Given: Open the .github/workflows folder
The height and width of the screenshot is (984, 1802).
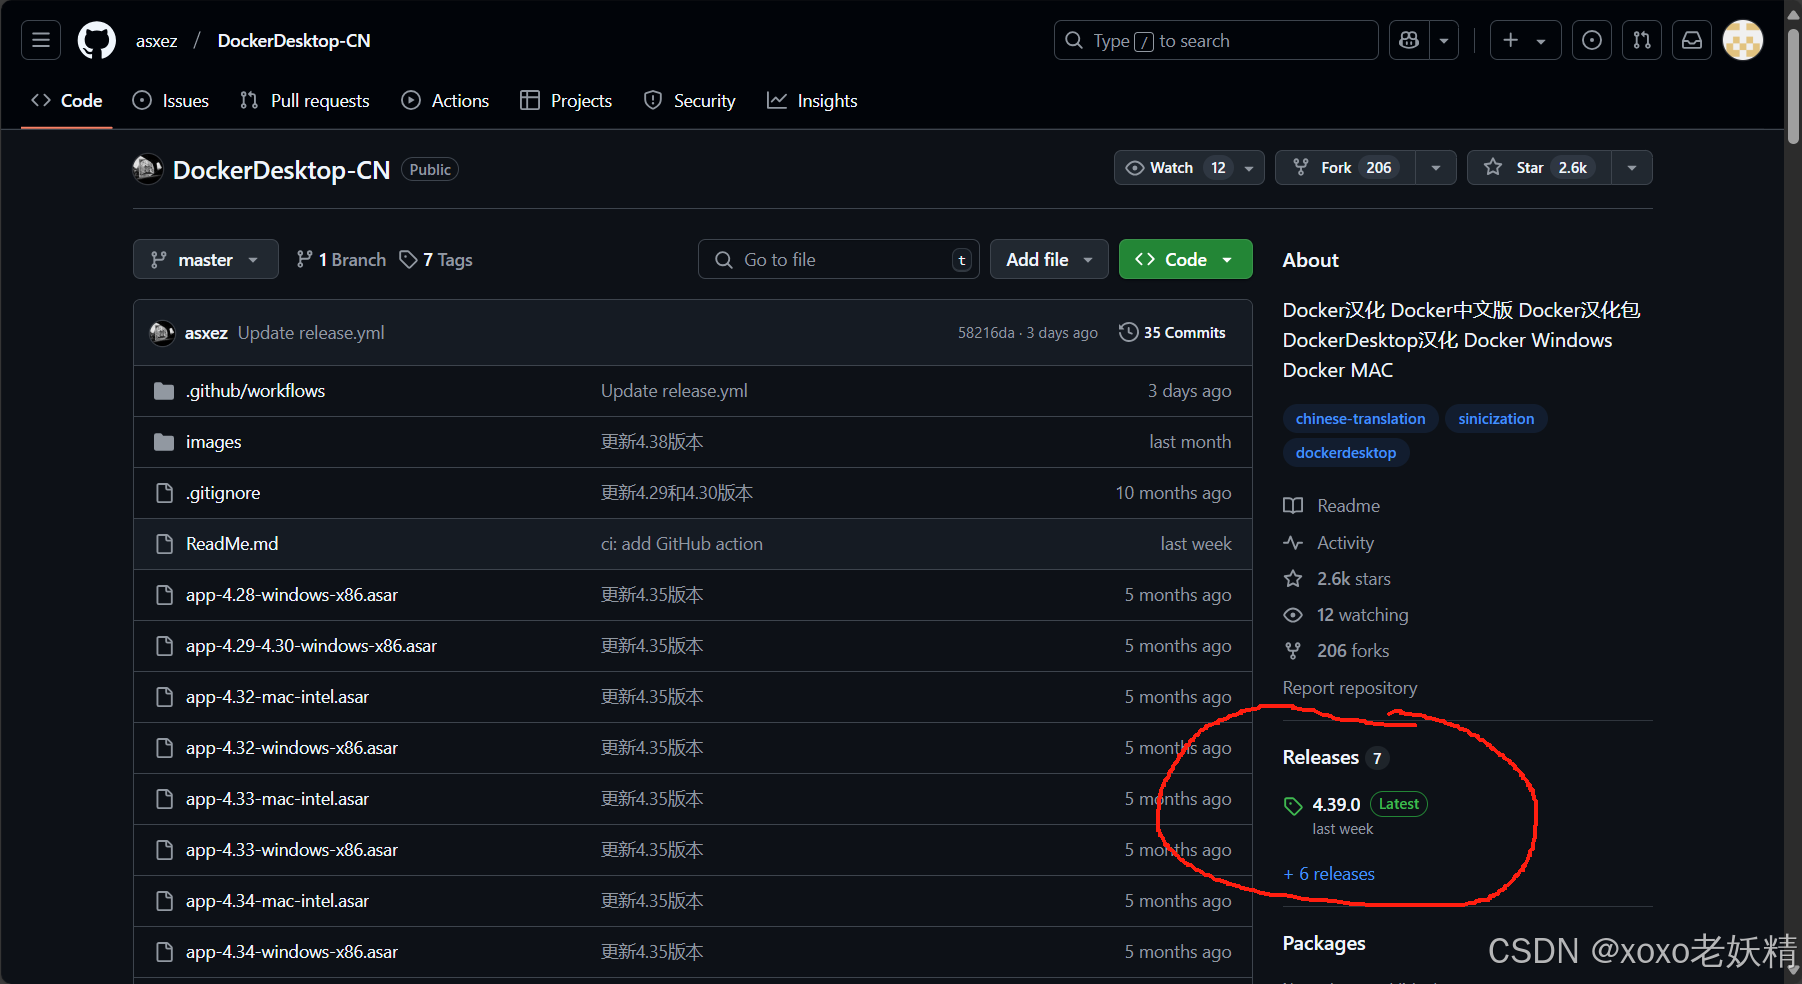Looking at the screenshot, I should click(255, 391).
